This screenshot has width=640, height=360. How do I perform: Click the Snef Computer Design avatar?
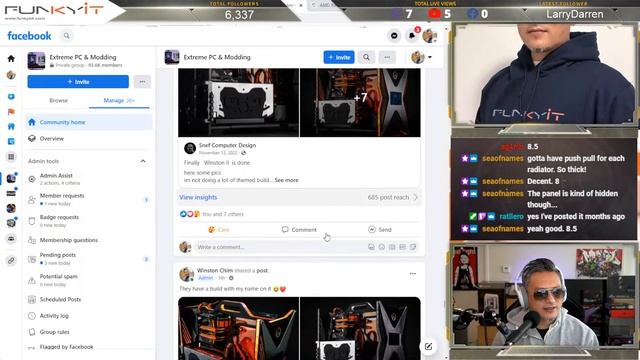click(190, 148)
